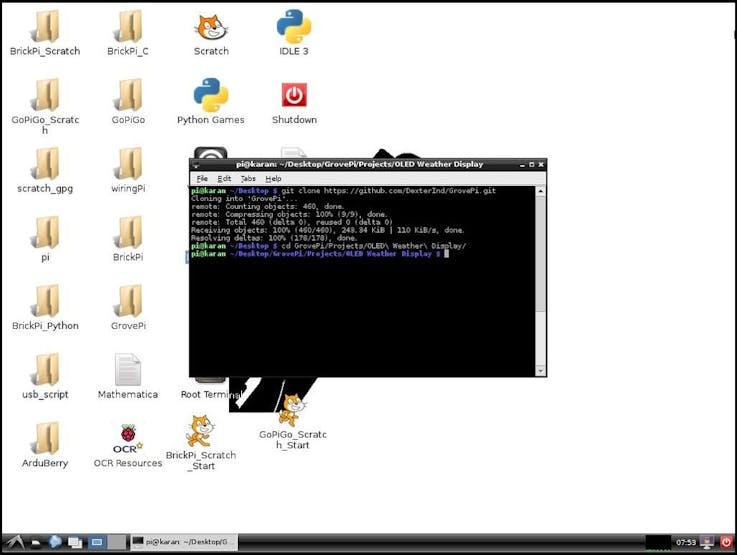This screenshot has width=737, height=555.
Task: Open terminal window menu icon in titlebar
Action: click(x=196, y=164)
